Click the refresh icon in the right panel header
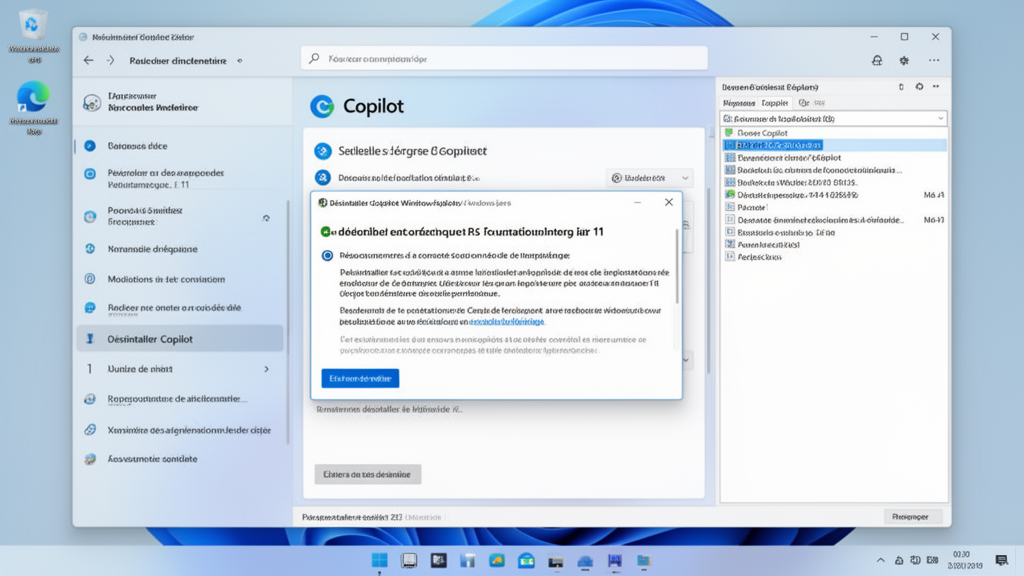The image size is (1024, 576). 920,86
